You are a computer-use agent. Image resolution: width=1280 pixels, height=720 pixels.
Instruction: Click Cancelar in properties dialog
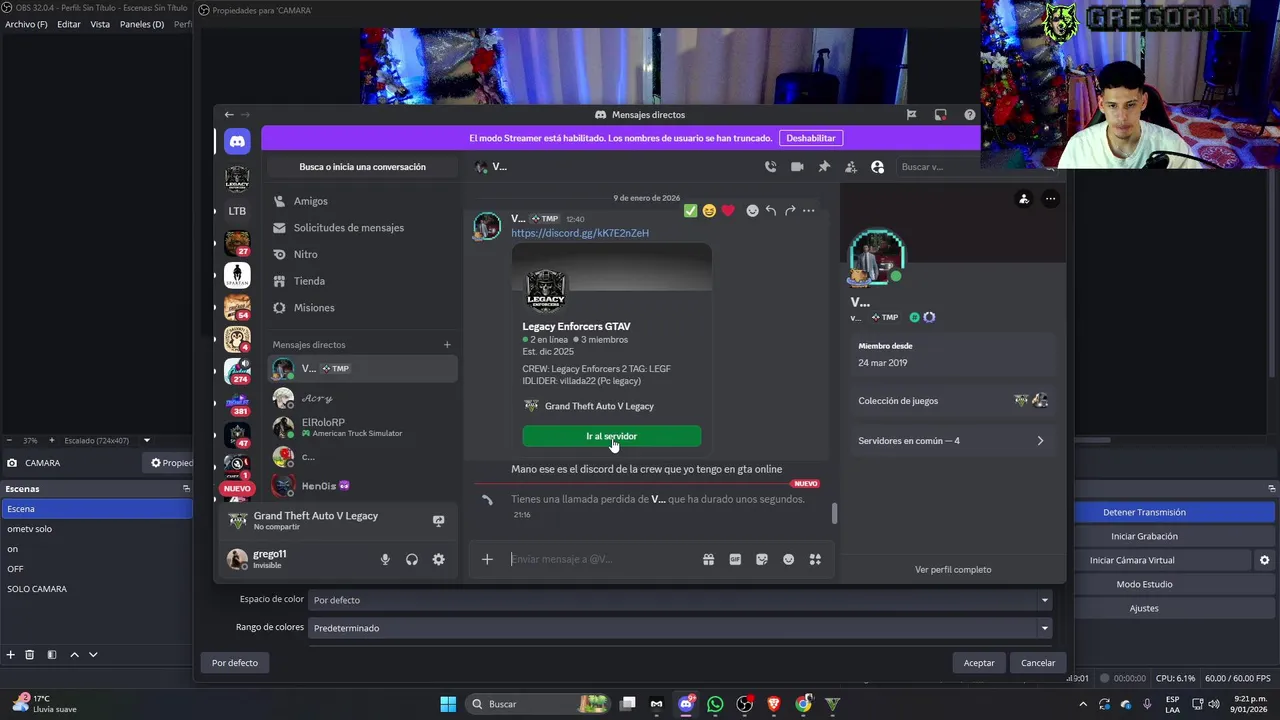tap(1038, 663)
